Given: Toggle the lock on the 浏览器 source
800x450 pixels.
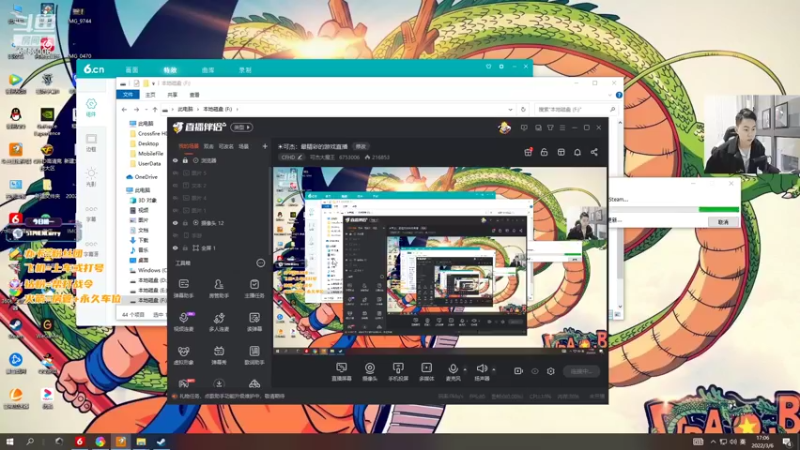Looking at the screenshot, I should coord(185,160).
